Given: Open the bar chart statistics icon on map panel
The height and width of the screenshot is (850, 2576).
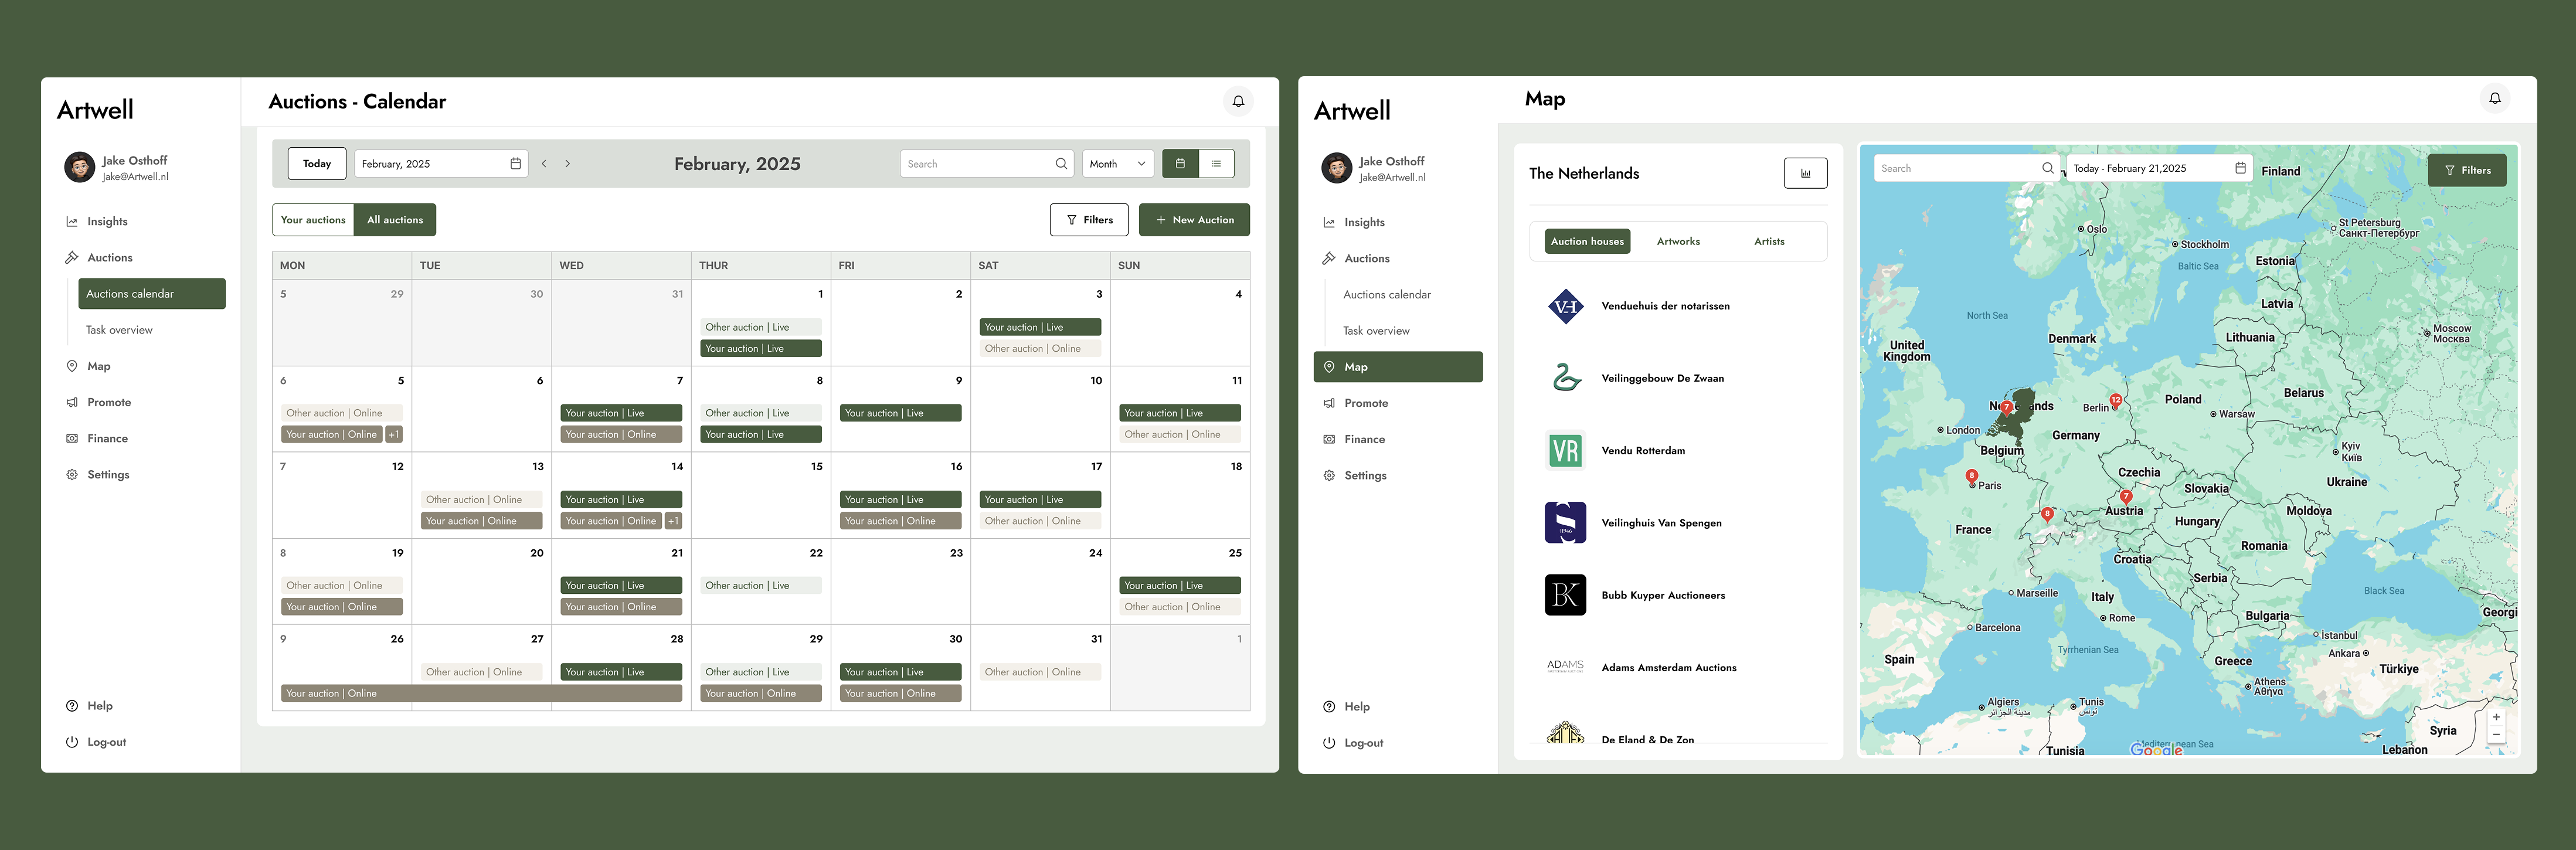Looking at the screenshot, I should pyautogui.click(x=1806, y=172).
